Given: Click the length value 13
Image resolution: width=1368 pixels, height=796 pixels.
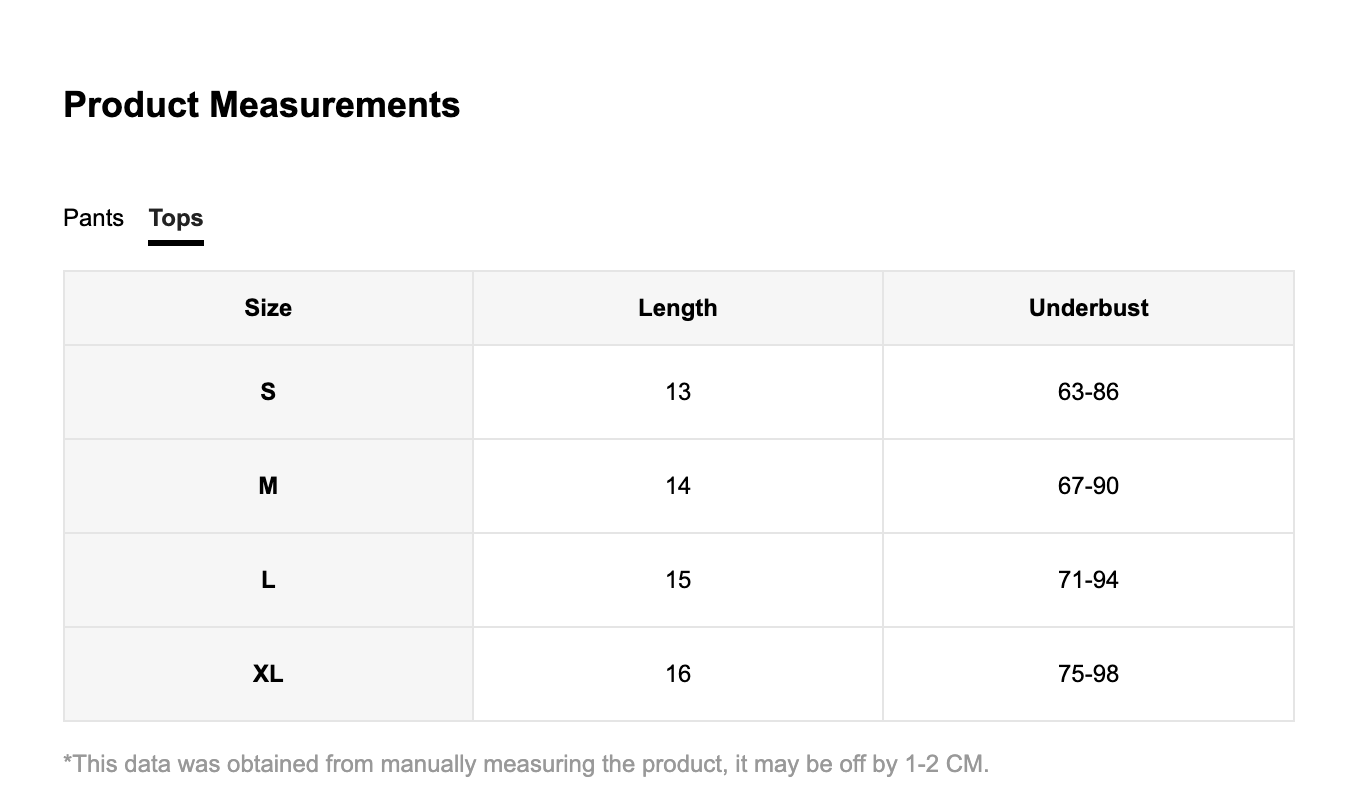Looking at the screenshot, I should (x=678, y=392).
